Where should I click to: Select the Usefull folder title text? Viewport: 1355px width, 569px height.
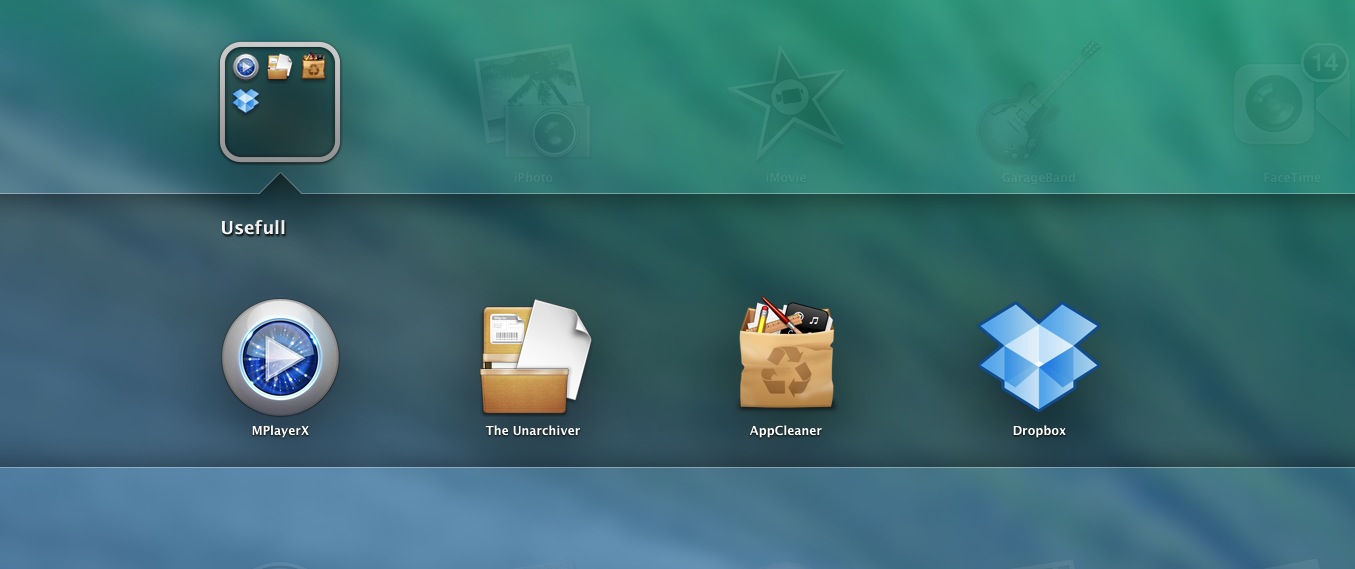(253, 228)
